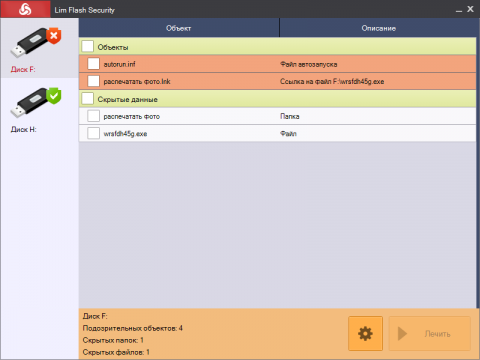Tick the распечатать фото.lnk checkbox
This screenshot has width=480, height=360.
(93, 81)
